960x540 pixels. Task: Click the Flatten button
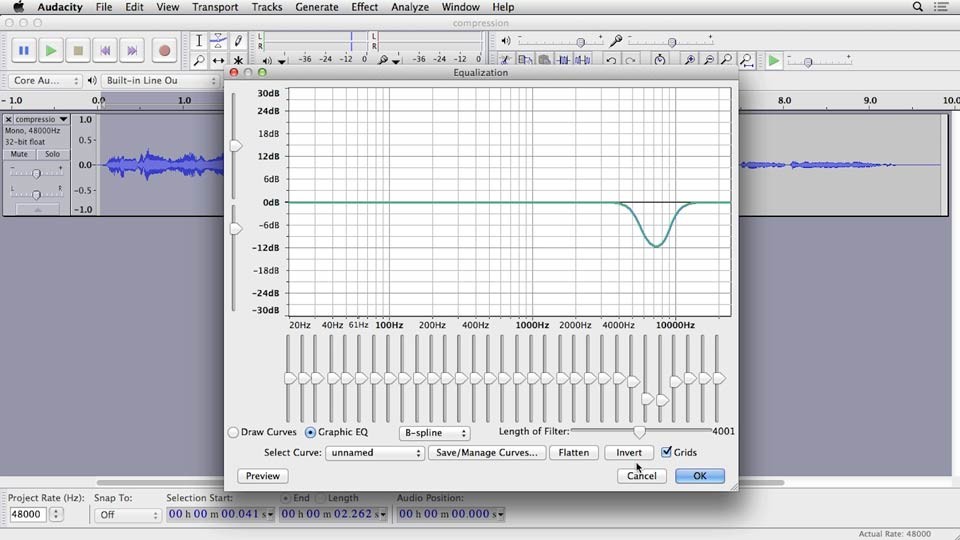[x=574, y=452]
